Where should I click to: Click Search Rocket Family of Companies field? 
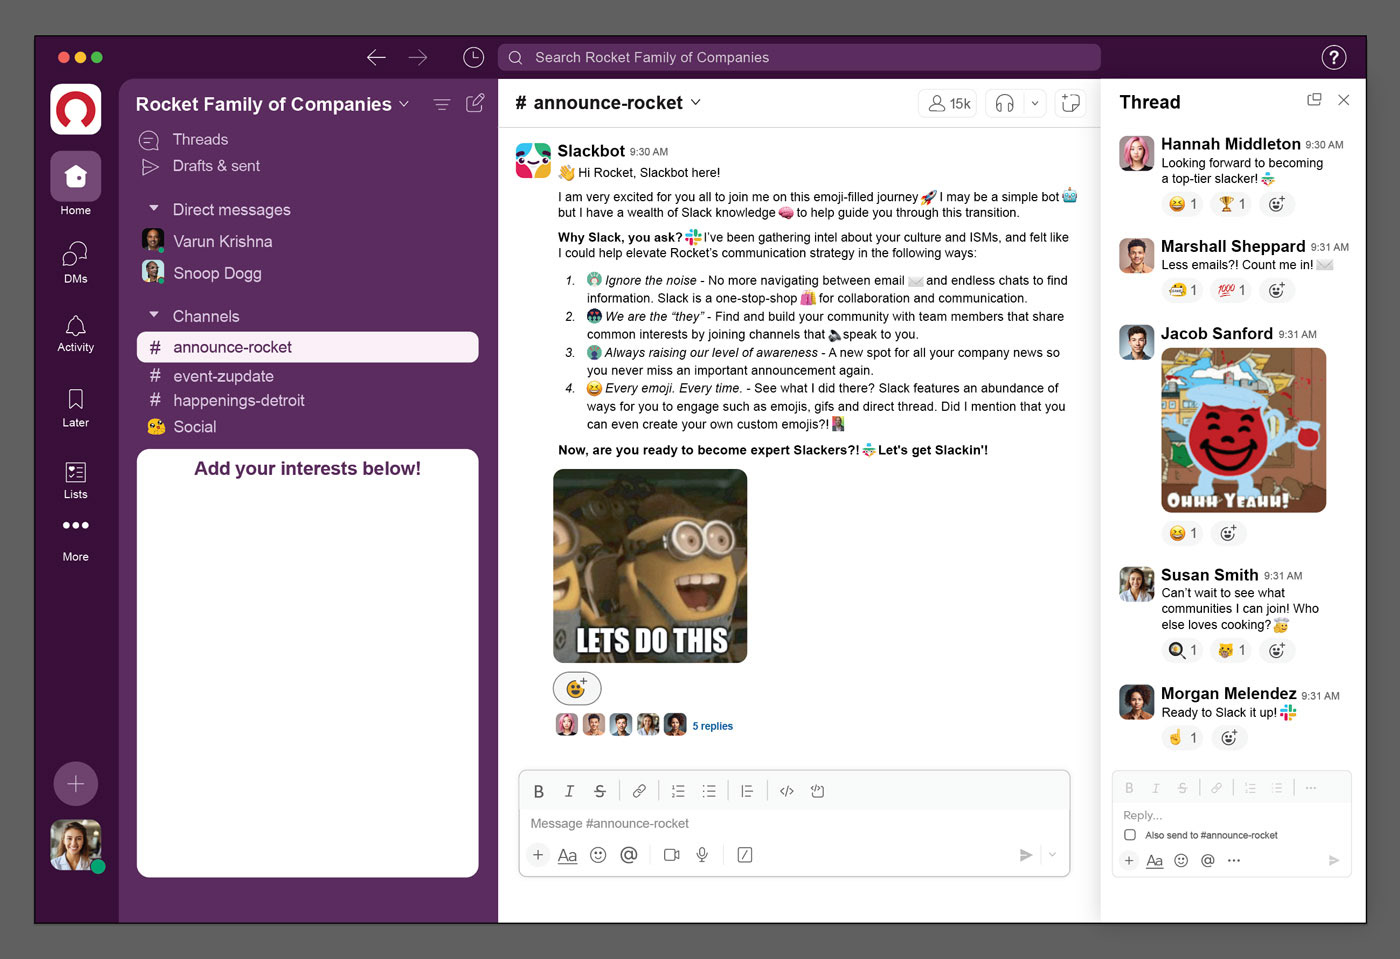[799, 57]
